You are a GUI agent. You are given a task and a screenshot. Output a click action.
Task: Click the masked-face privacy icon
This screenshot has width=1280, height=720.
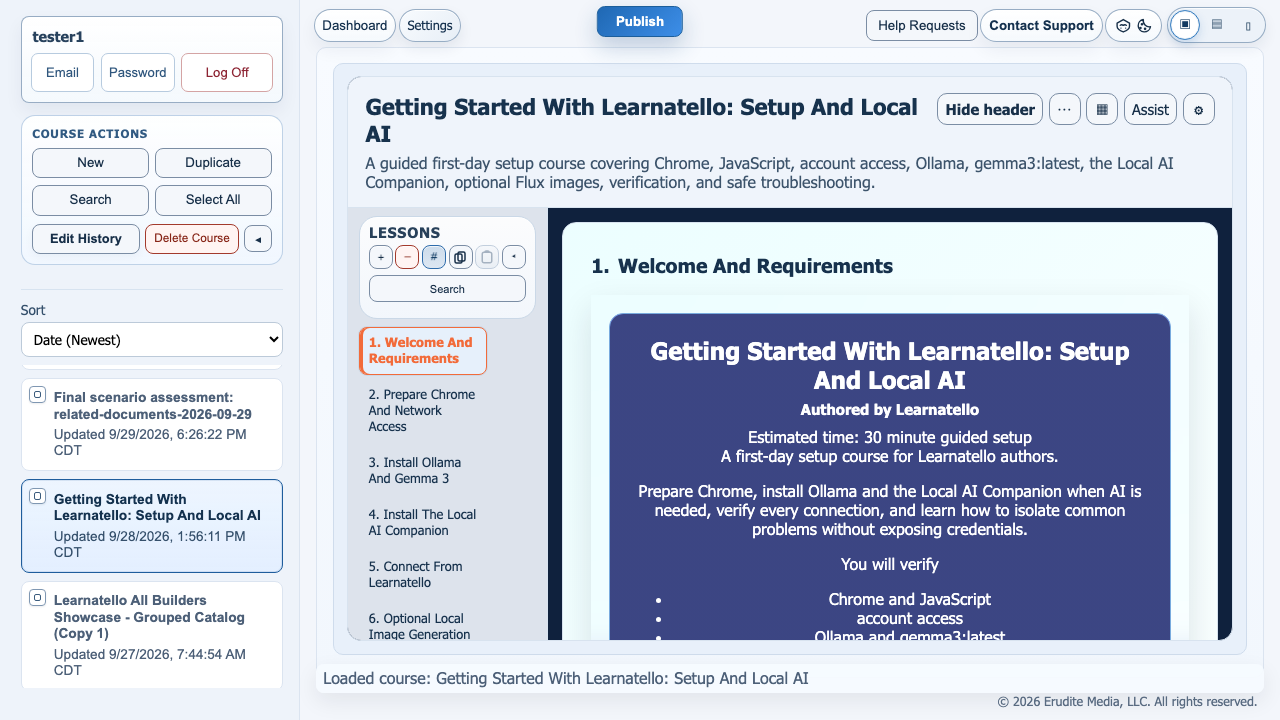click(x=1123, y=26)
